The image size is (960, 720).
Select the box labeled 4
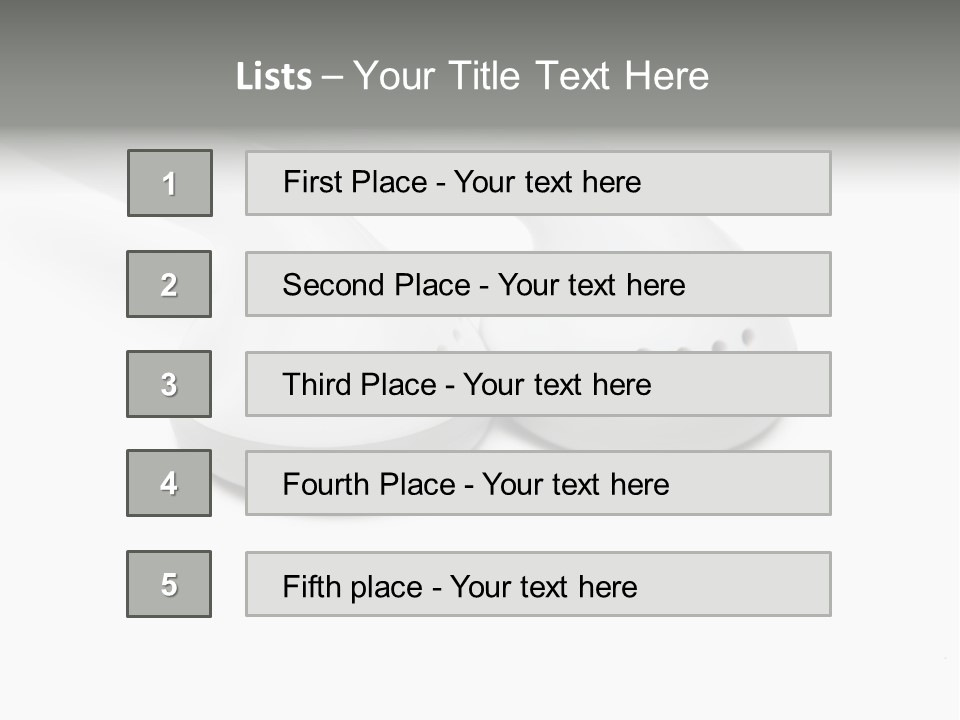click(x=169, y=483)
